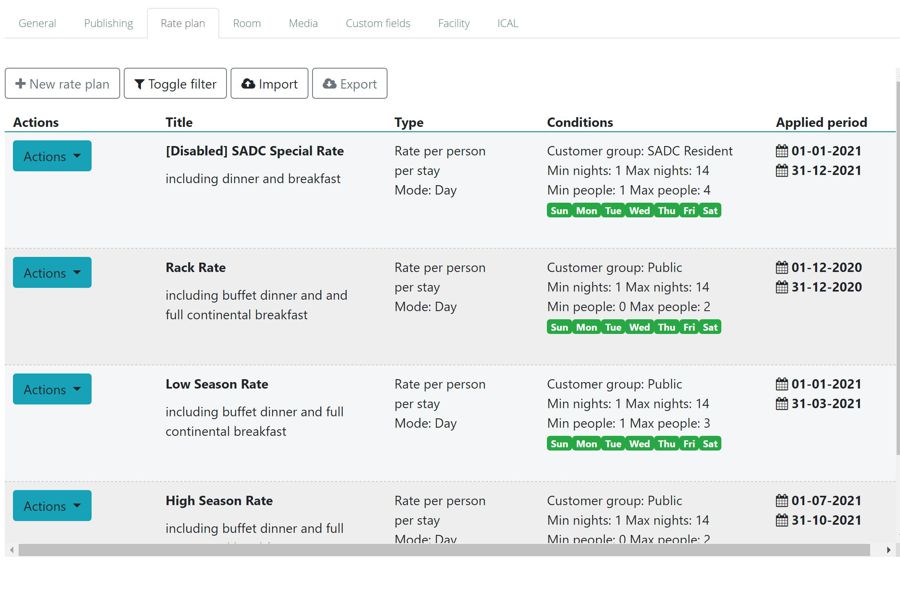The height and width of the screenshot is (600, 900).
Task: Click the Wed badge in SADC Special Rate row
Action: [639, 211]
